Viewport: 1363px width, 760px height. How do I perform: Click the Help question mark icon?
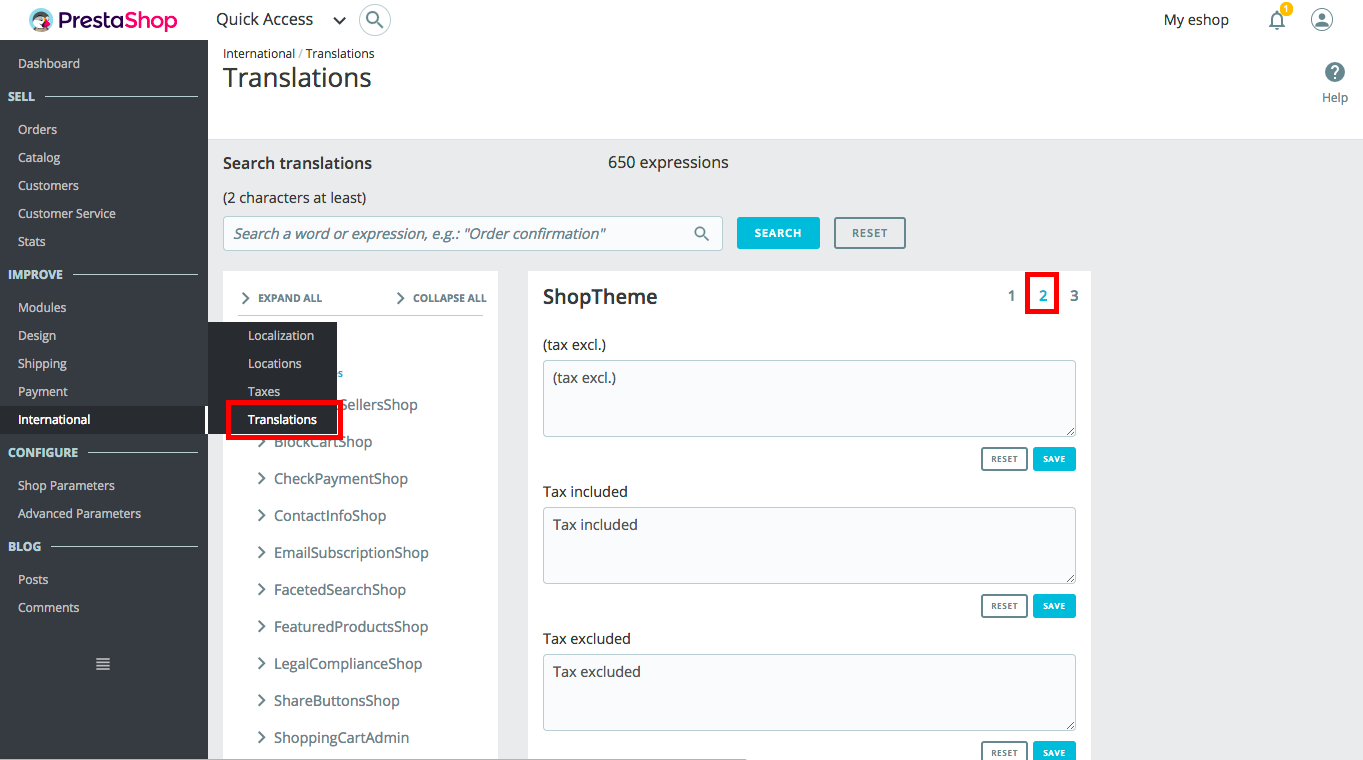point(1334,73)
